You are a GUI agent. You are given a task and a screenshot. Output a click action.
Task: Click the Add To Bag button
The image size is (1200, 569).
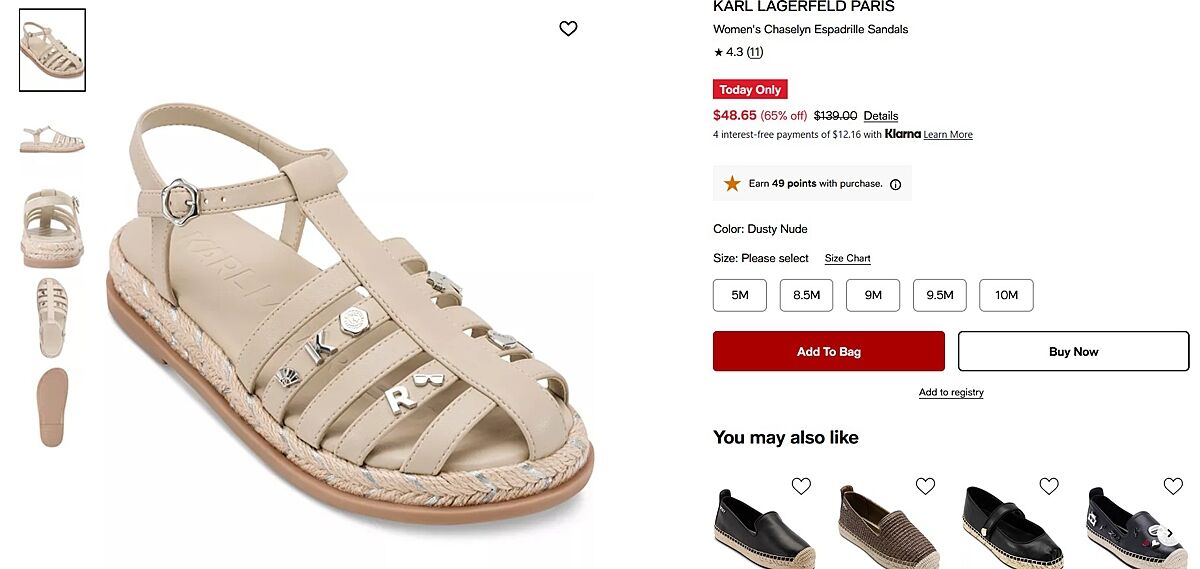[x=828, y=351]
